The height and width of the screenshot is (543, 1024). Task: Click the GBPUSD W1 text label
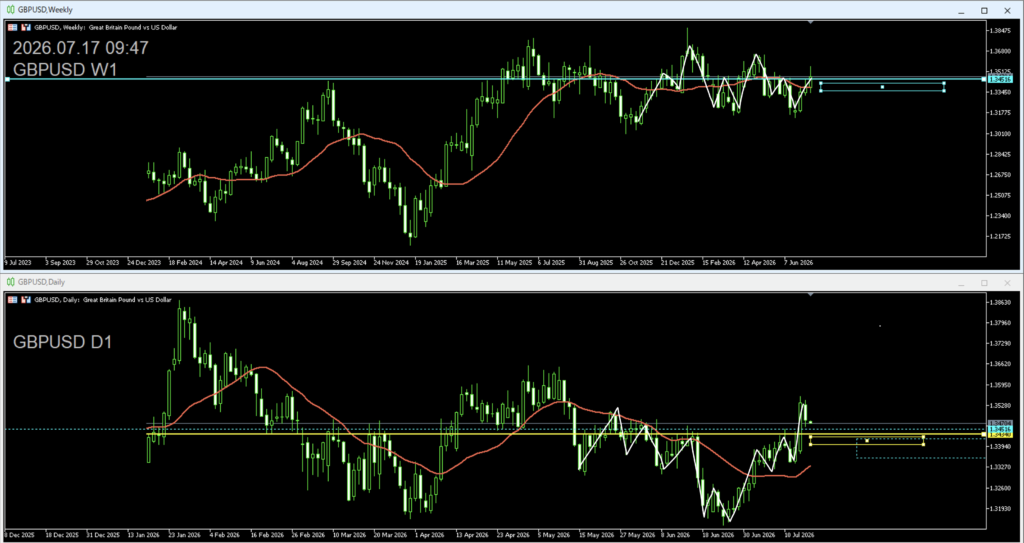65,70
